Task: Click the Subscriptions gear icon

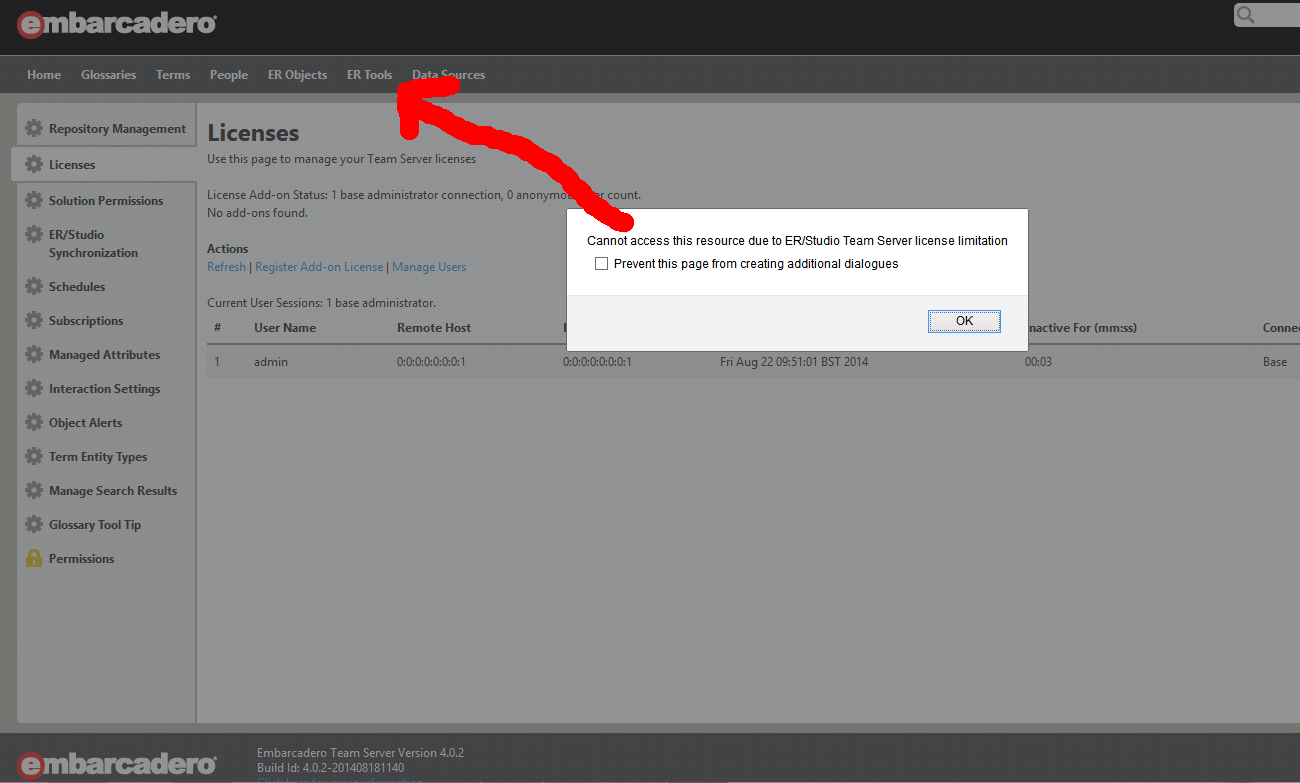Action: click(34, 320)
